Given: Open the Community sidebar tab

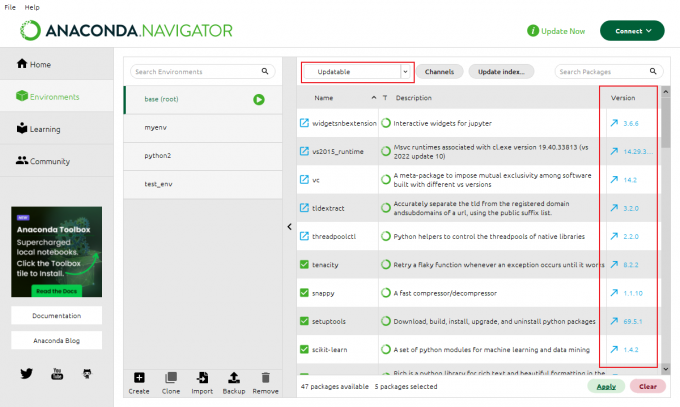Looking at the screenshot, I should pos(56,161).
